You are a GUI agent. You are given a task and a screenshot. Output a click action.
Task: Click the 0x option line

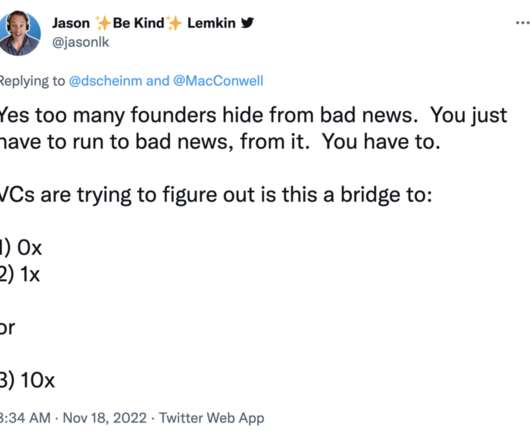[21, 248]
